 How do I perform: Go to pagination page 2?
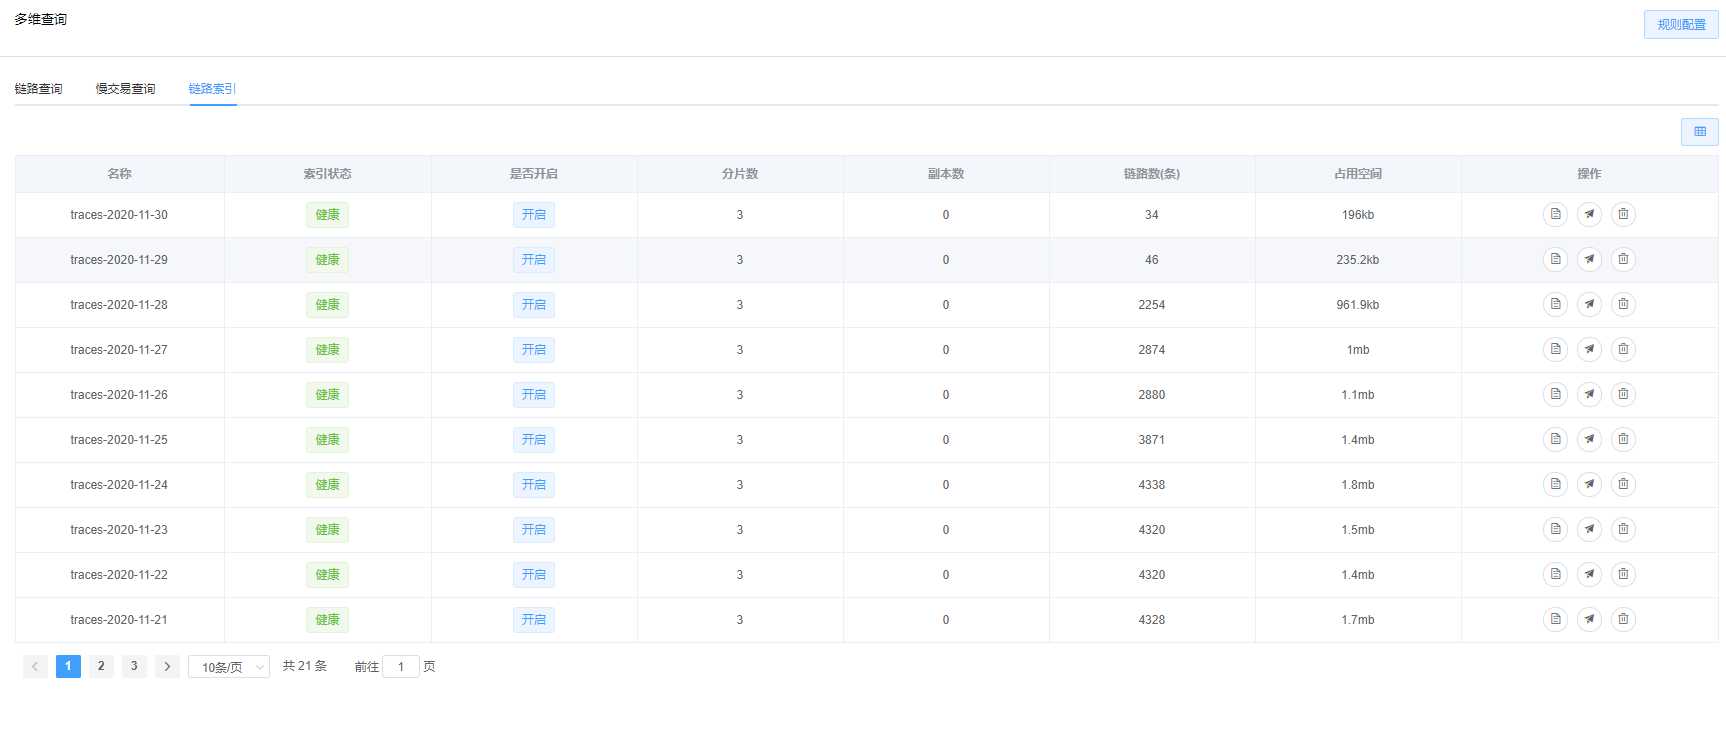click(101, 666)
